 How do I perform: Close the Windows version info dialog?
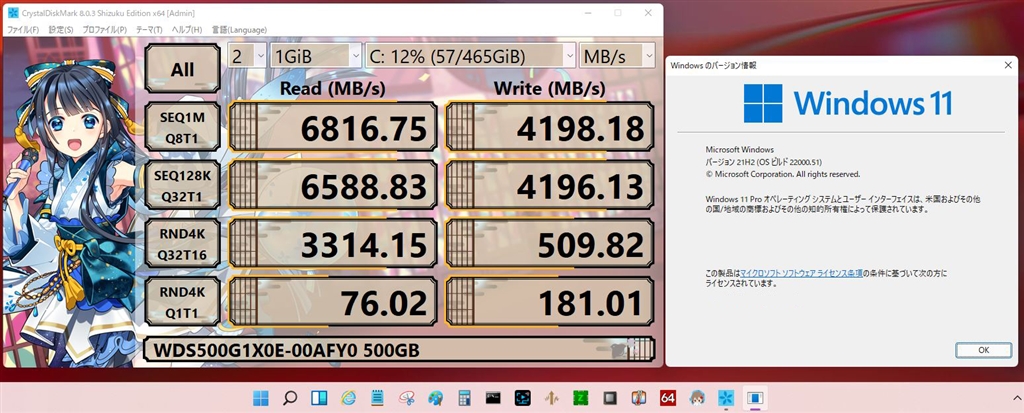point(1008,65)
